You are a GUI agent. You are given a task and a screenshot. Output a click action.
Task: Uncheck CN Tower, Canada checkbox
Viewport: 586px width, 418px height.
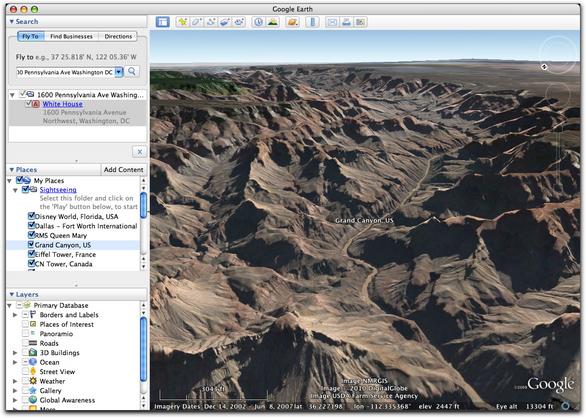[x=31, y=263]
